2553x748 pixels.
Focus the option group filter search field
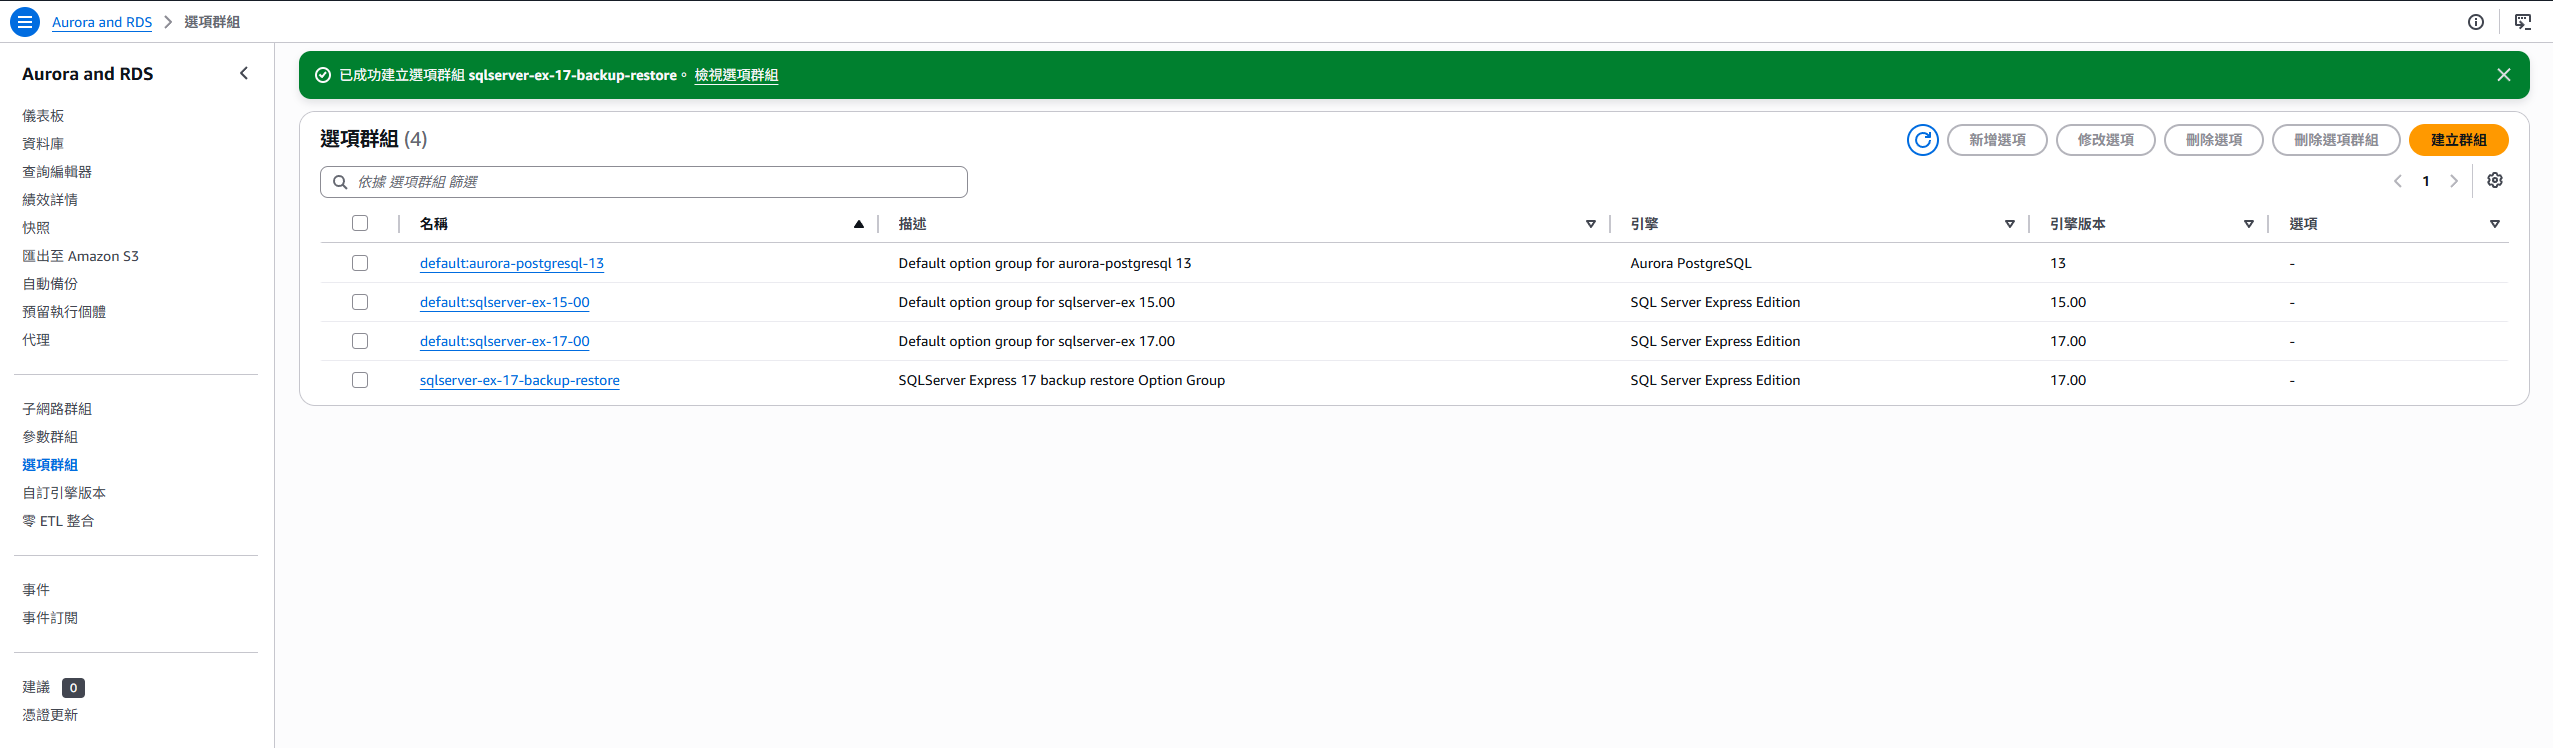(x=644, y=182)
